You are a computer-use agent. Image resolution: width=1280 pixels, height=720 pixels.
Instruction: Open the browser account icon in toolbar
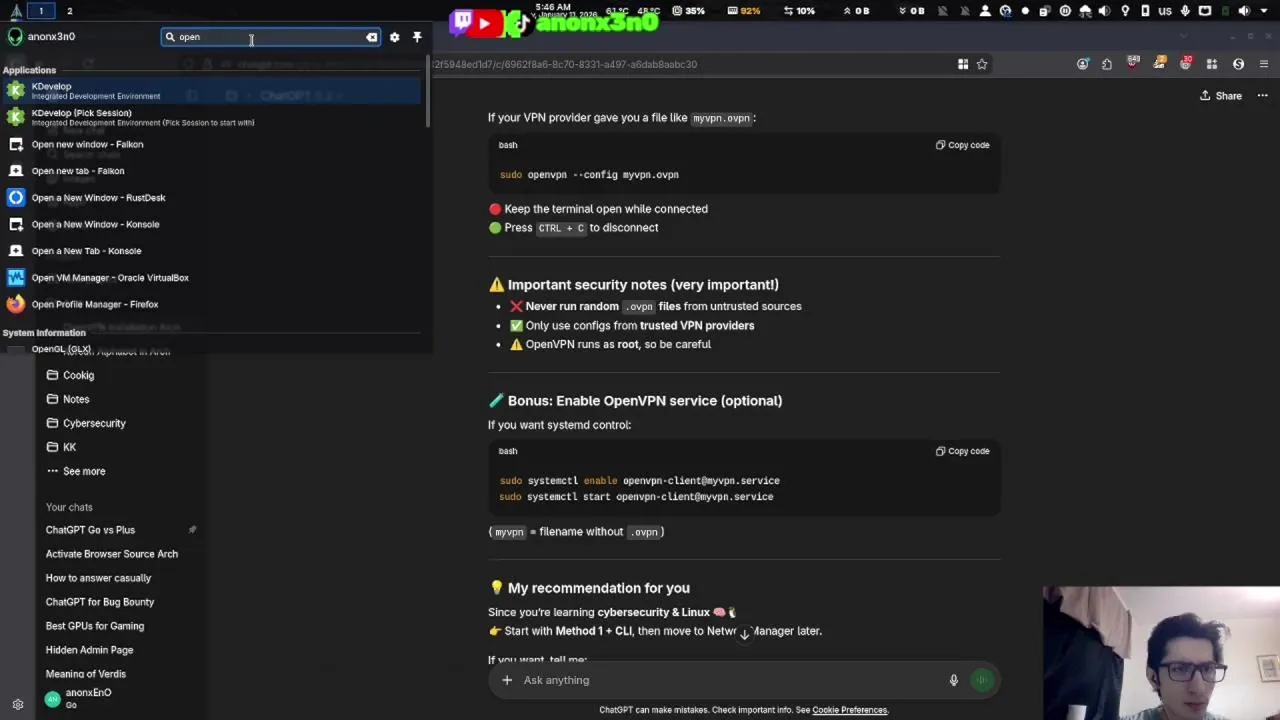(x=1083, y=64)
